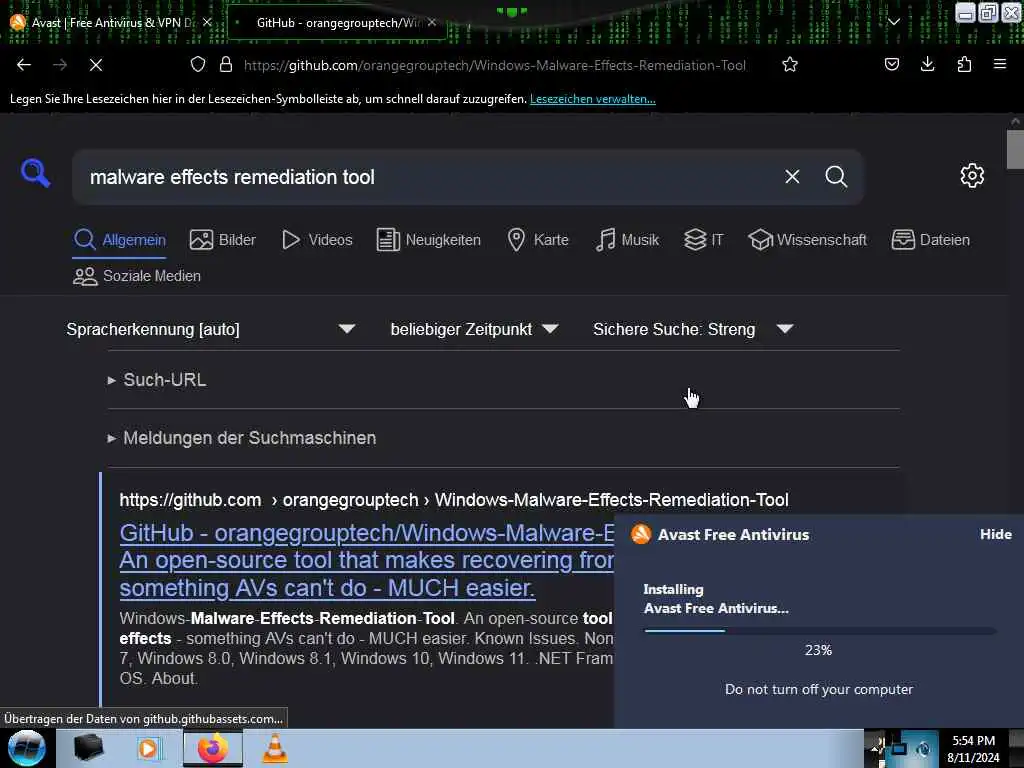Click the site security padlock
1024x768 pixels.
pyautogui.click(x=226, y=65)
